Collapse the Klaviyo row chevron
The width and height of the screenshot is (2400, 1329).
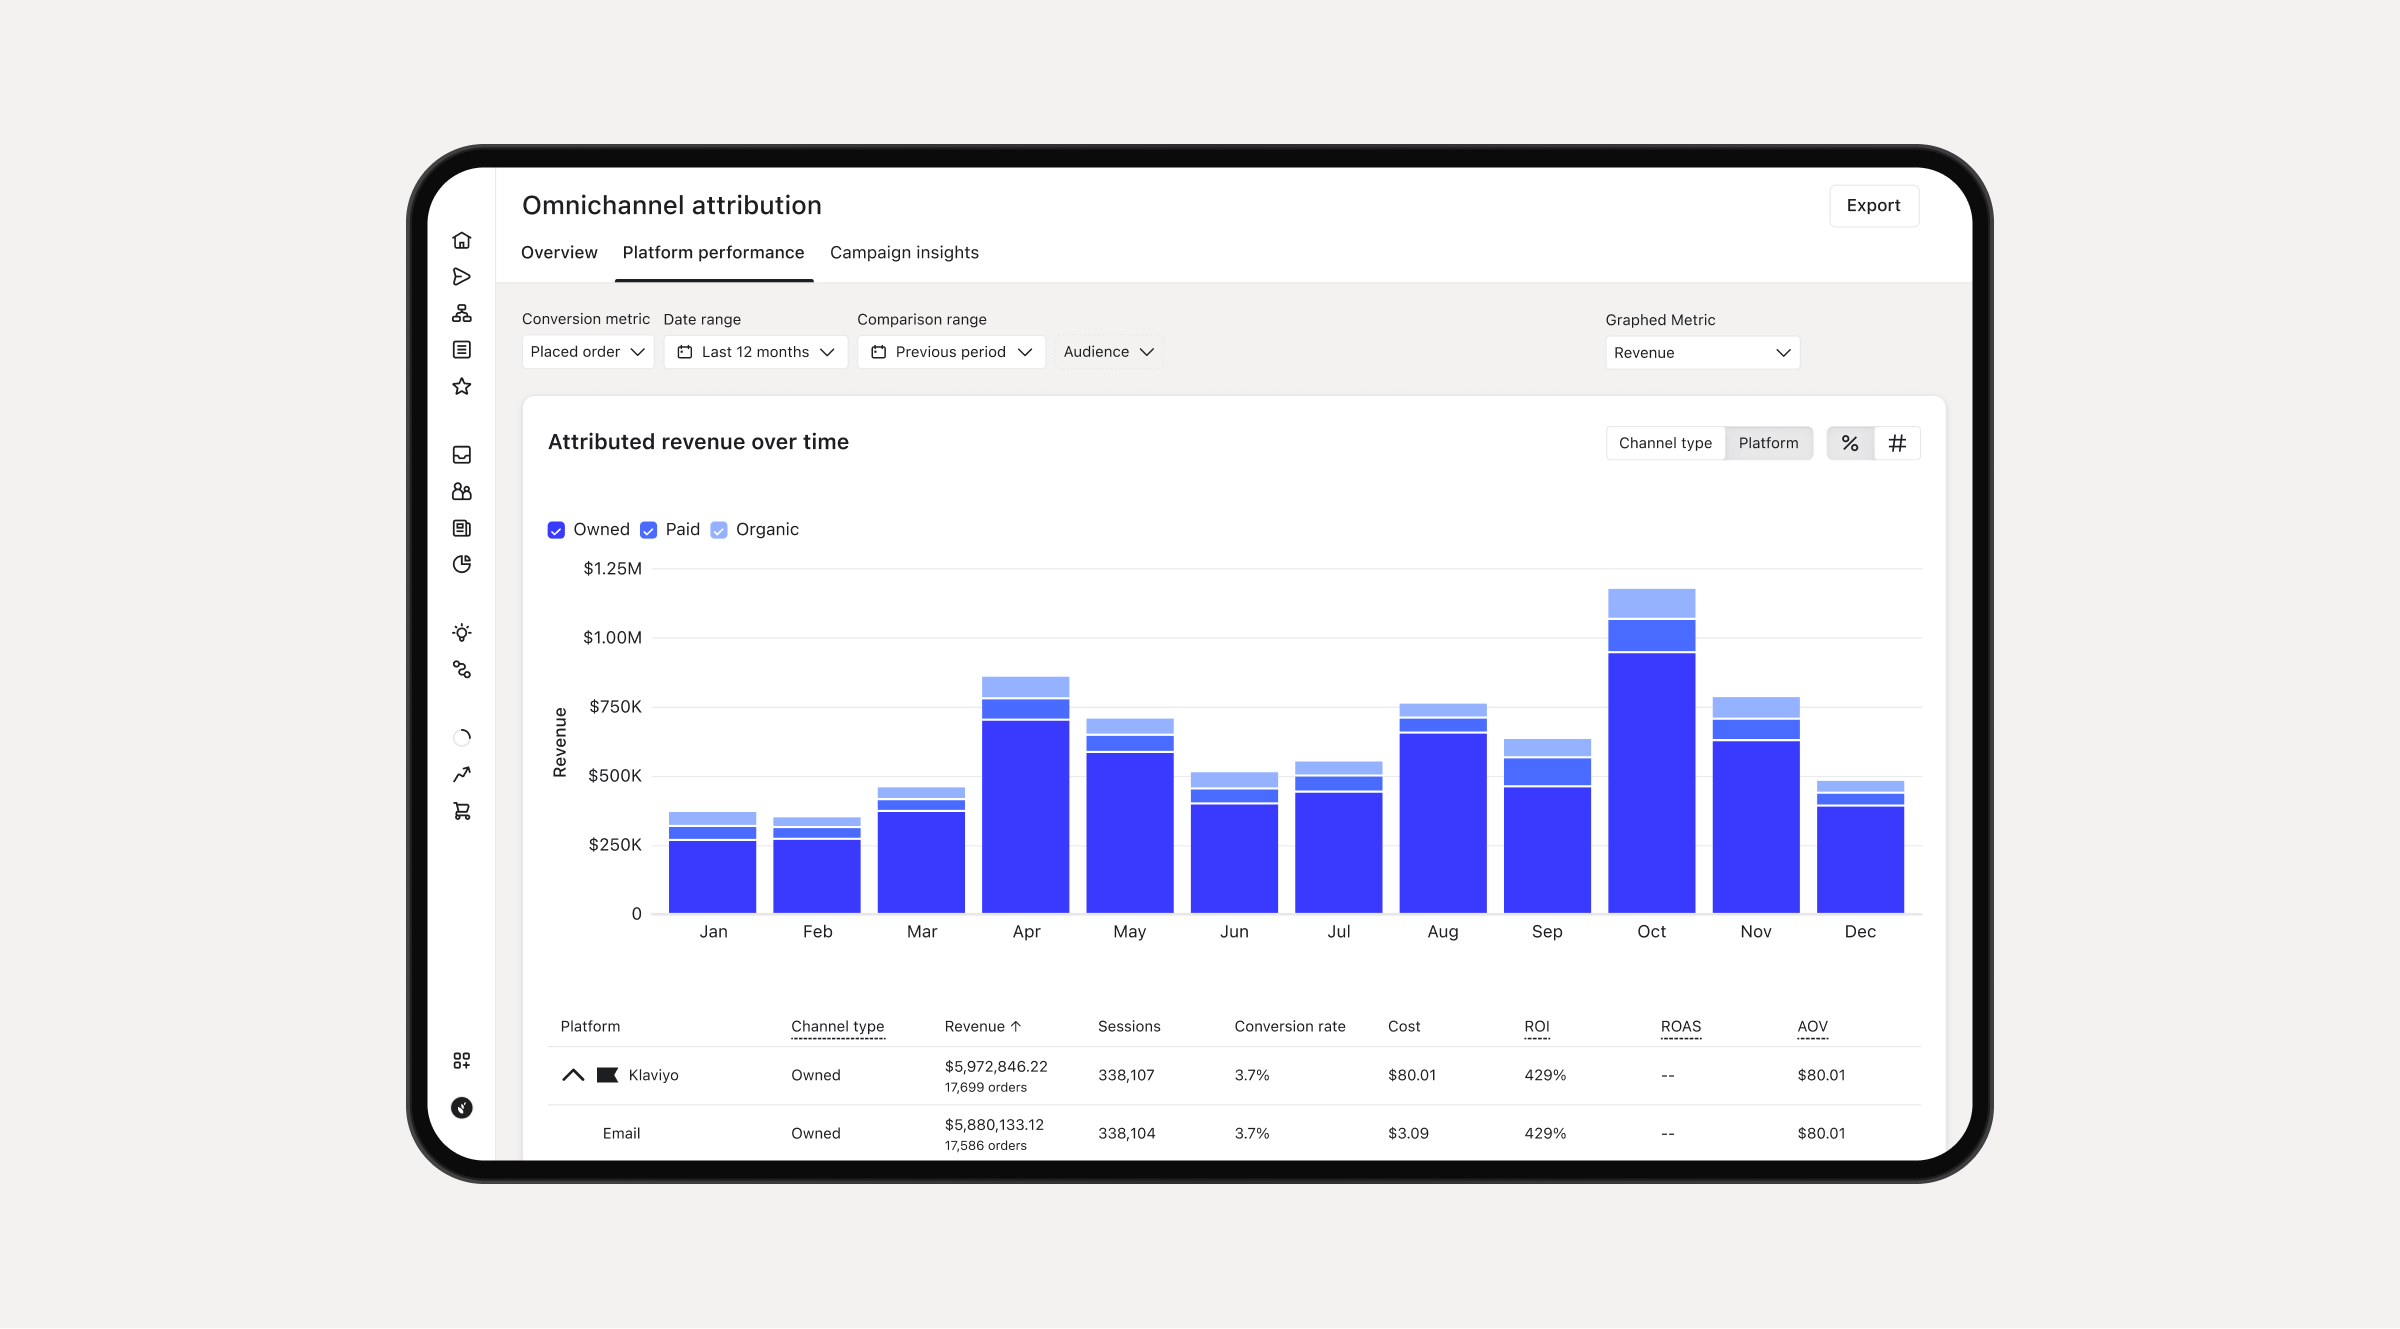[573, 1075]
